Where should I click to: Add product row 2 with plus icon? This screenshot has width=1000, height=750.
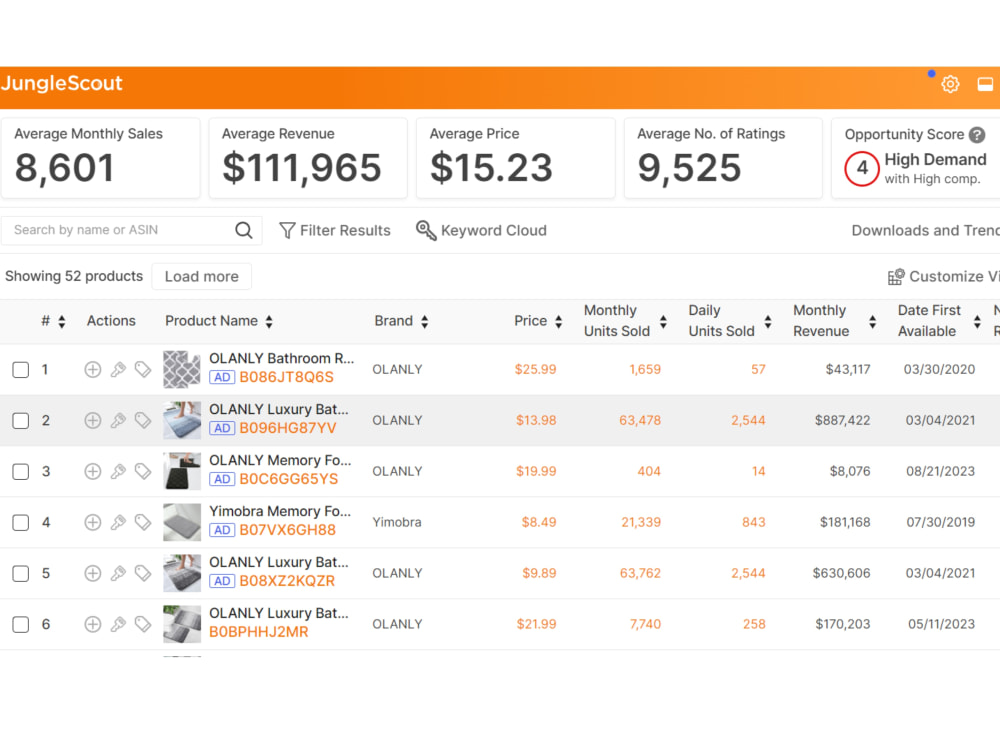click(92, 420)
